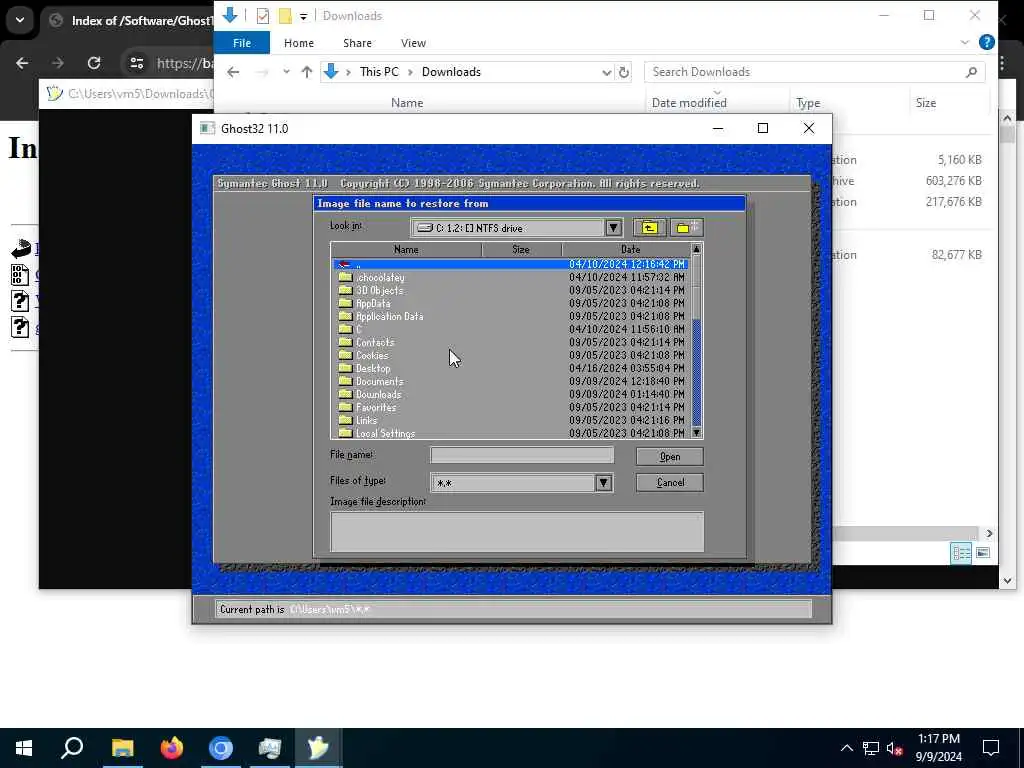Open the notification center
This screenshot has height=768, width=1024.
991,748
